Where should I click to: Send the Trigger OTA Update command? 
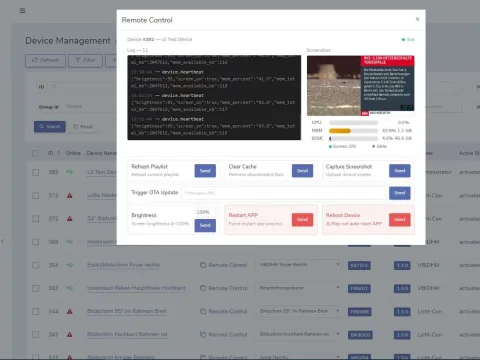pyautogui.click(x=400, y=193)
